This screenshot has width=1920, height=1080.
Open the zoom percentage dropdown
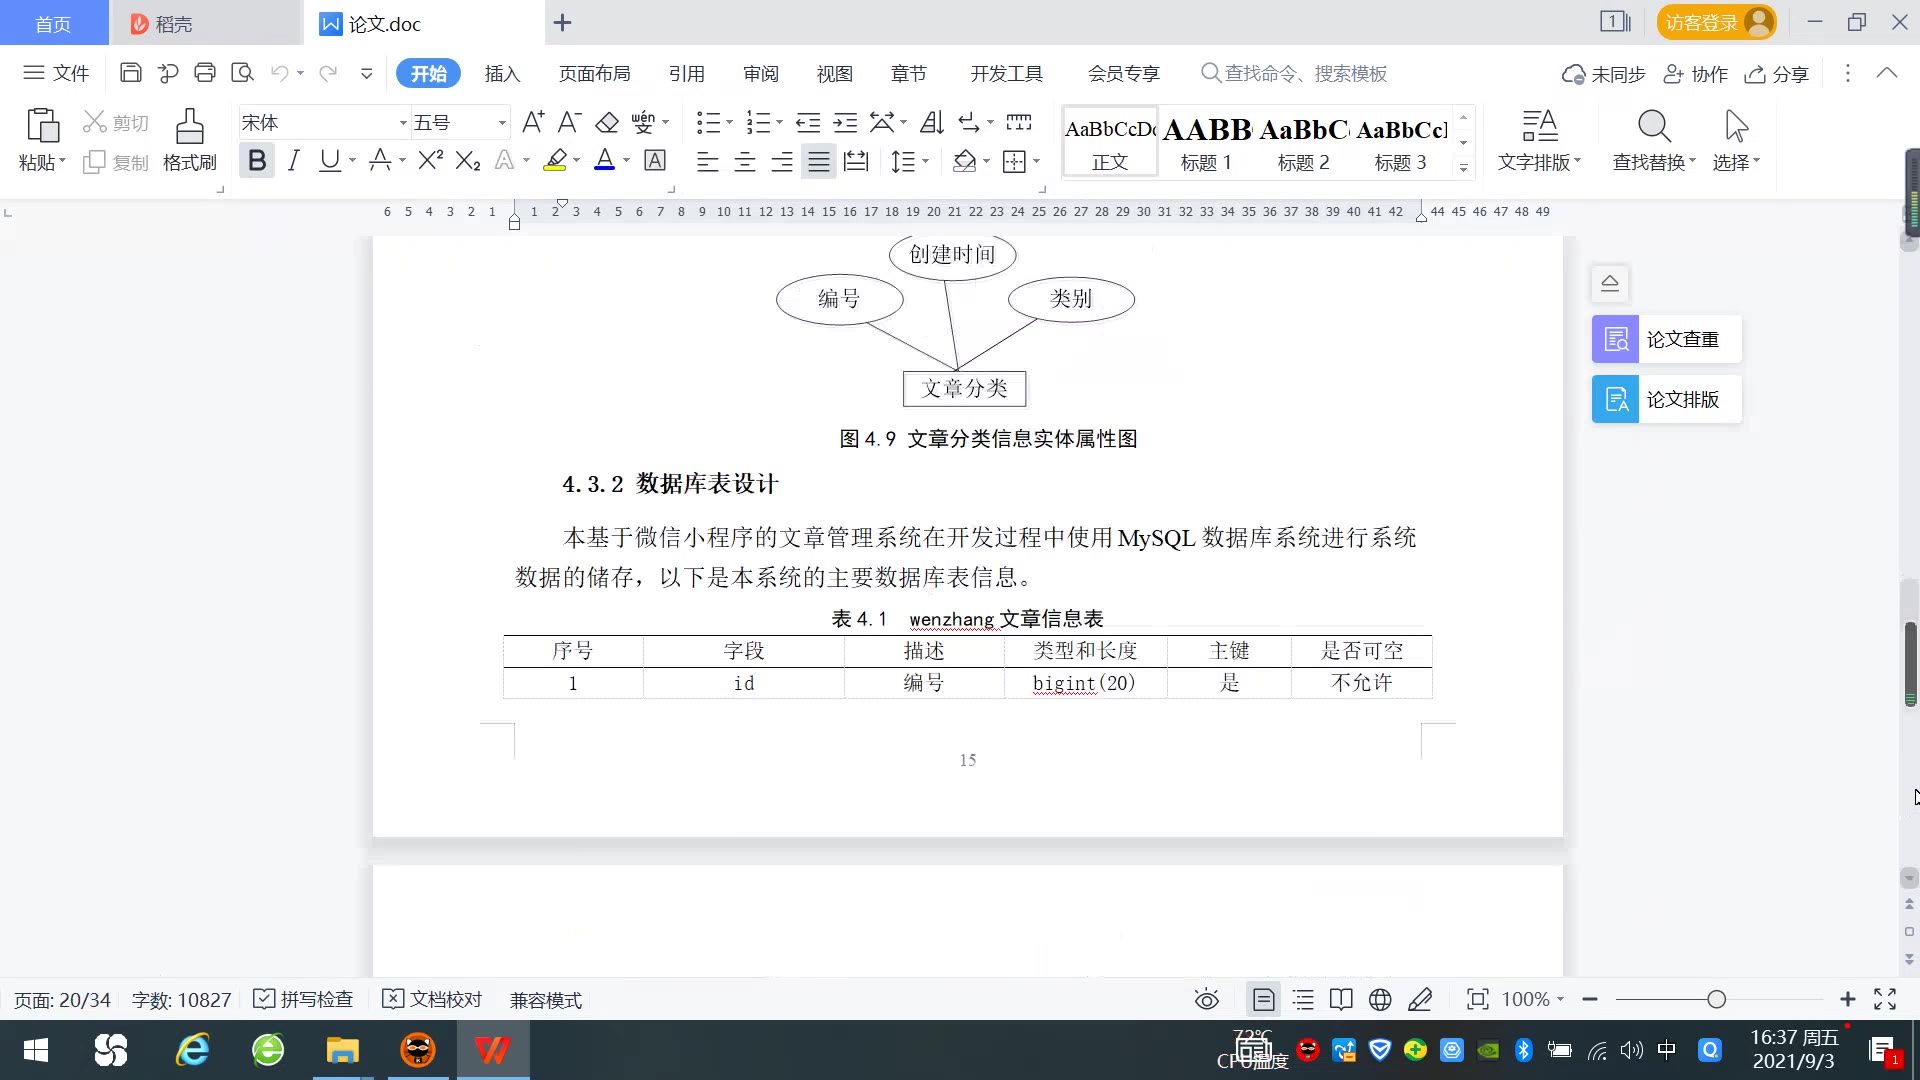coord(1533,999)
